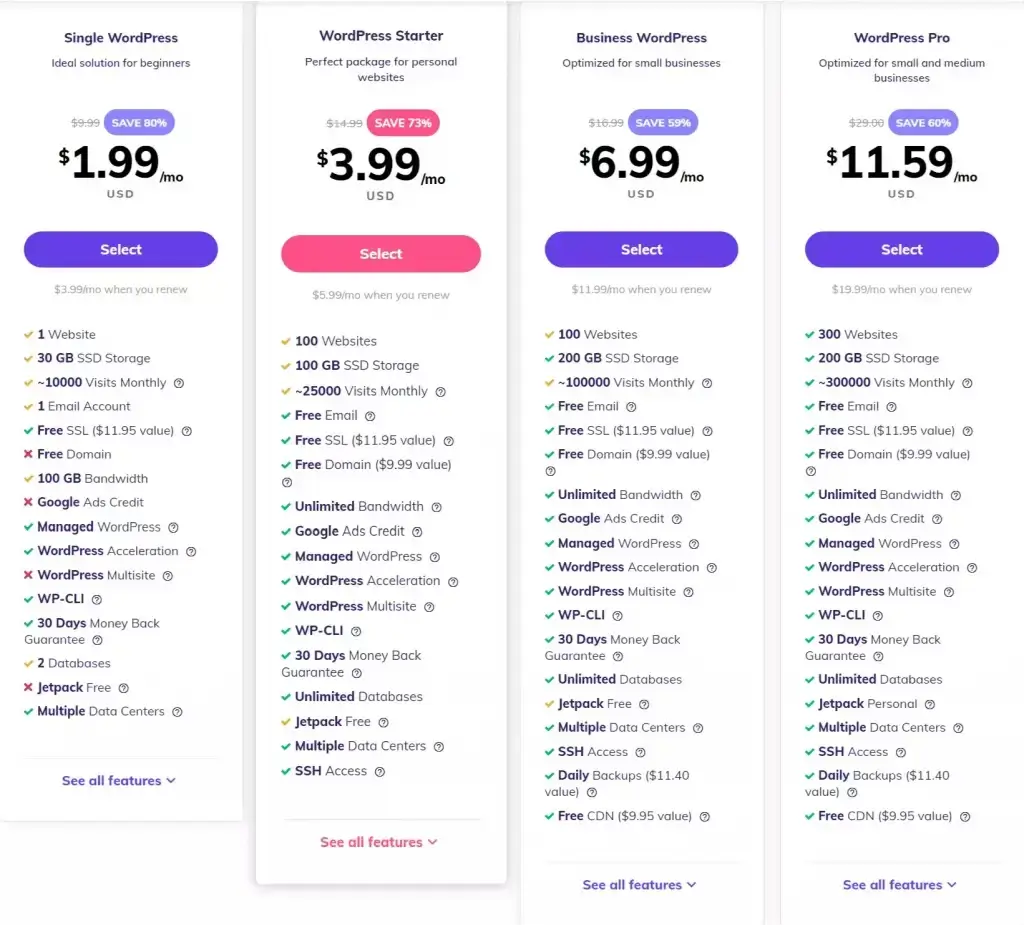Click the info icon next to Free CDN in WordPress Pro
Screen dimensions: 1024x925
(x=965, y=816)
